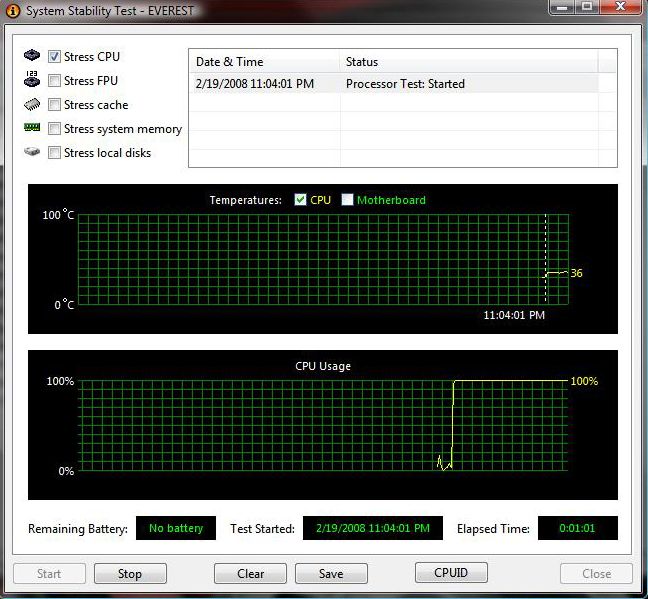Screen dimensions: 648x599
Task: Tick the Stress local disks checkbox
Action: tap(55, 153)
